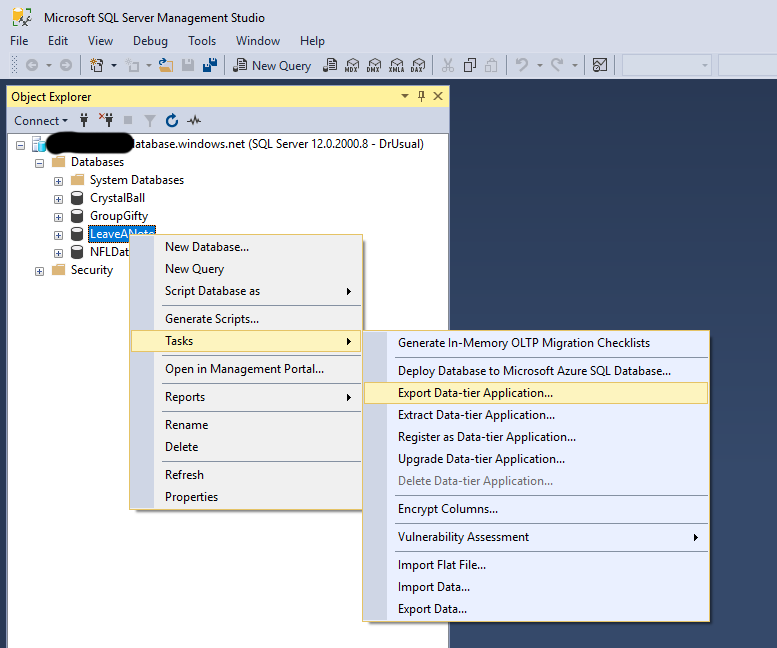Collapse the server node

click(x=20, y=145)
